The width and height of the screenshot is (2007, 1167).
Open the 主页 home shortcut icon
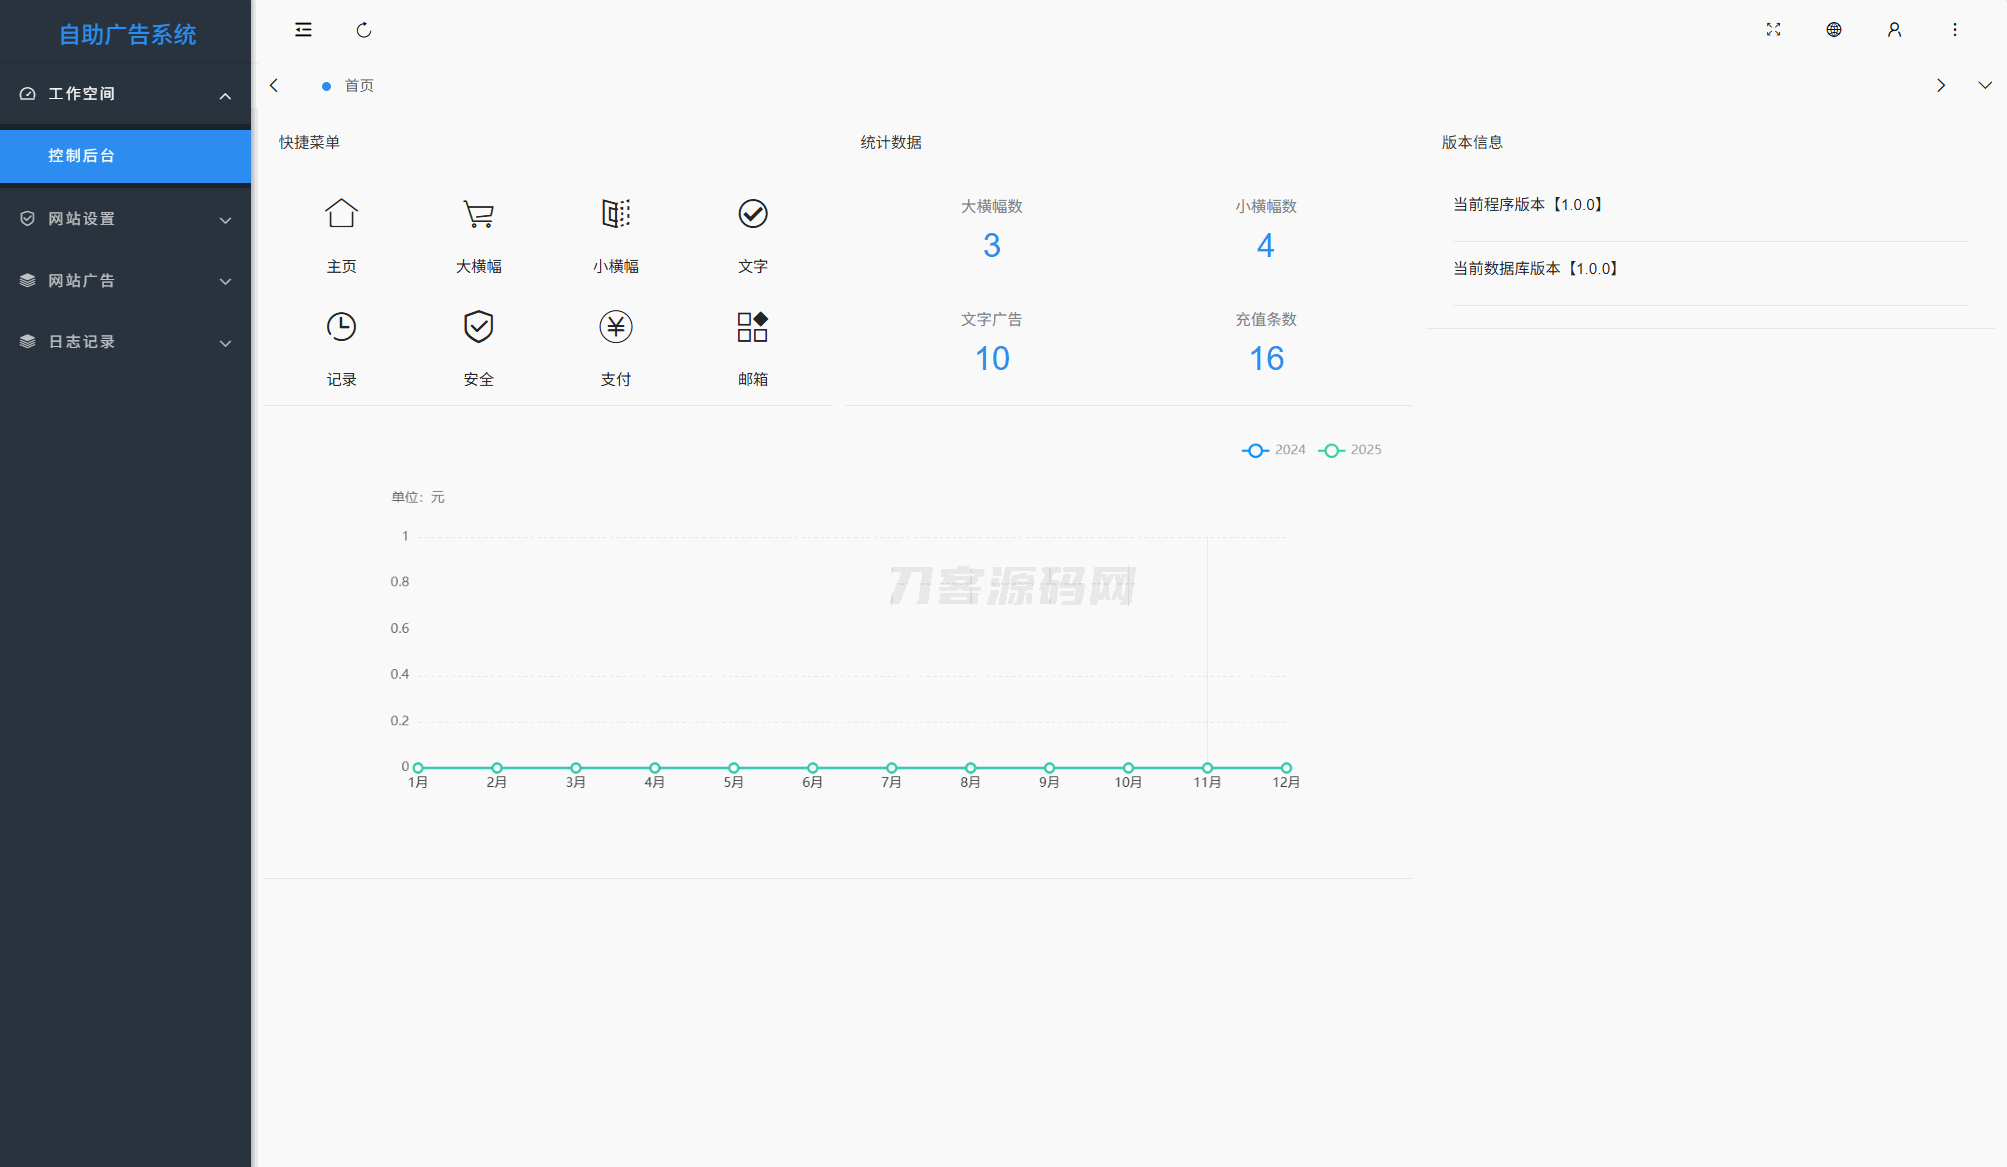tap(341, 214)
